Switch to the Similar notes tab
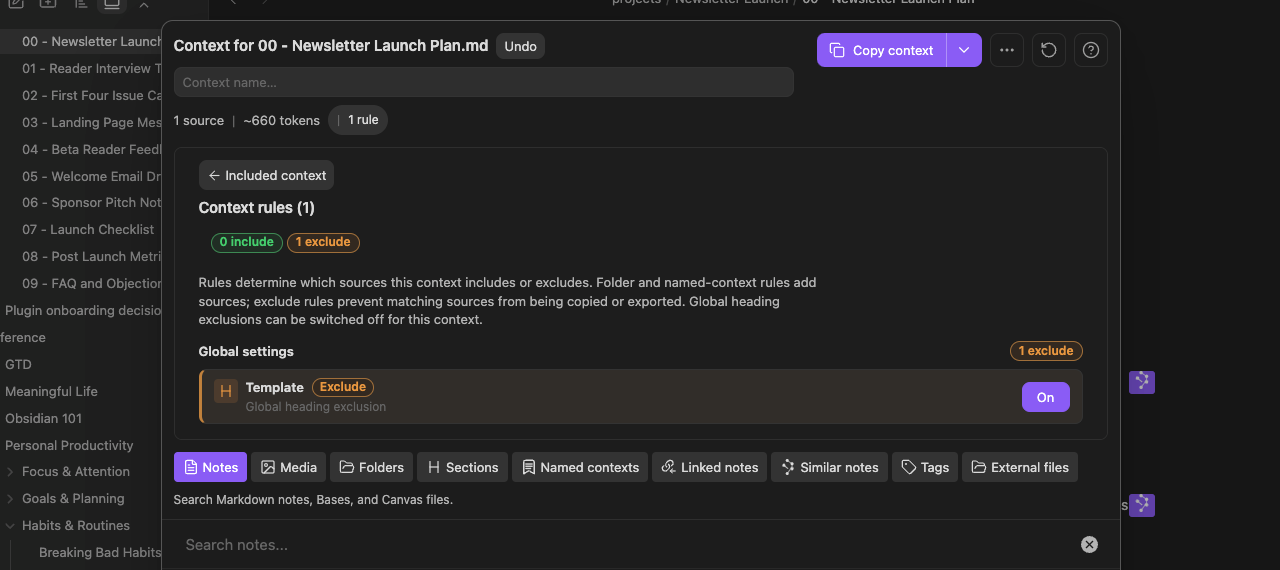The width and height of the screenshot is (1280, 570). [829, 467]
